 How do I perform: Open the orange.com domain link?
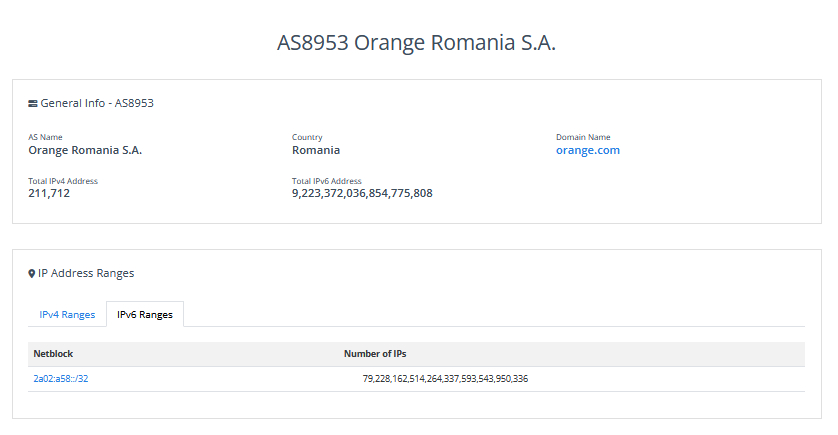pyautogui.click(x=587, y=150)
